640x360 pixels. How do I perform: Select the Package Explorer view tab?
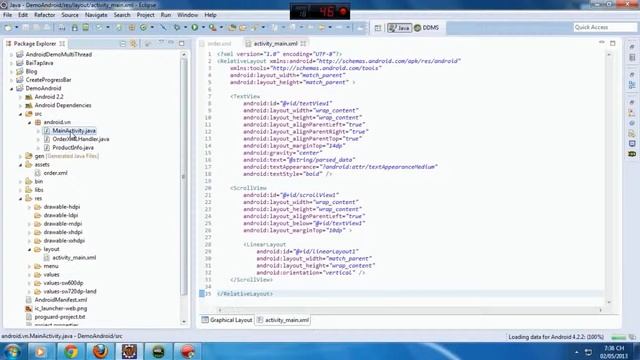(x=35, y=43)
